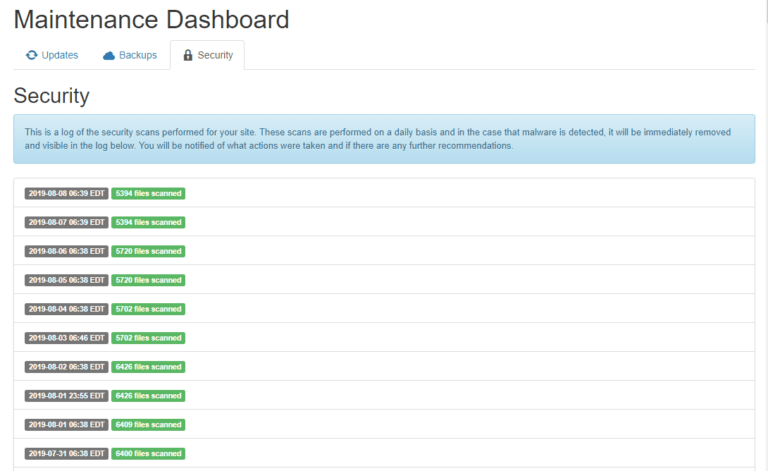Screen dimensions: 768x471
Task: Click the 6409 files scanned badge
Action: (x=148, y=424)
